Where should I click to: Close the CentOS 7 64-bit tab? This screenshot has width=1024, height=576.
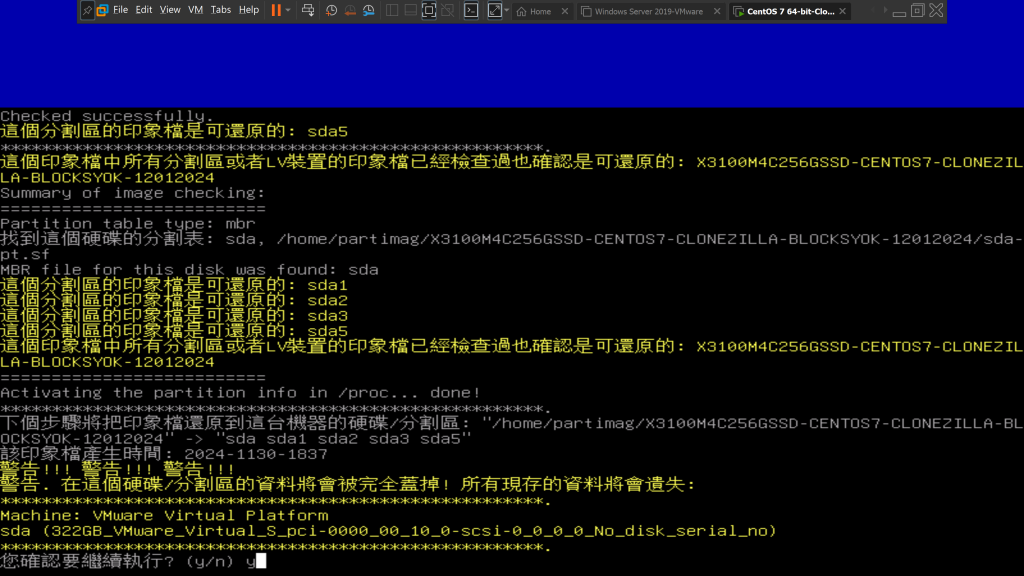pos(845,11)
